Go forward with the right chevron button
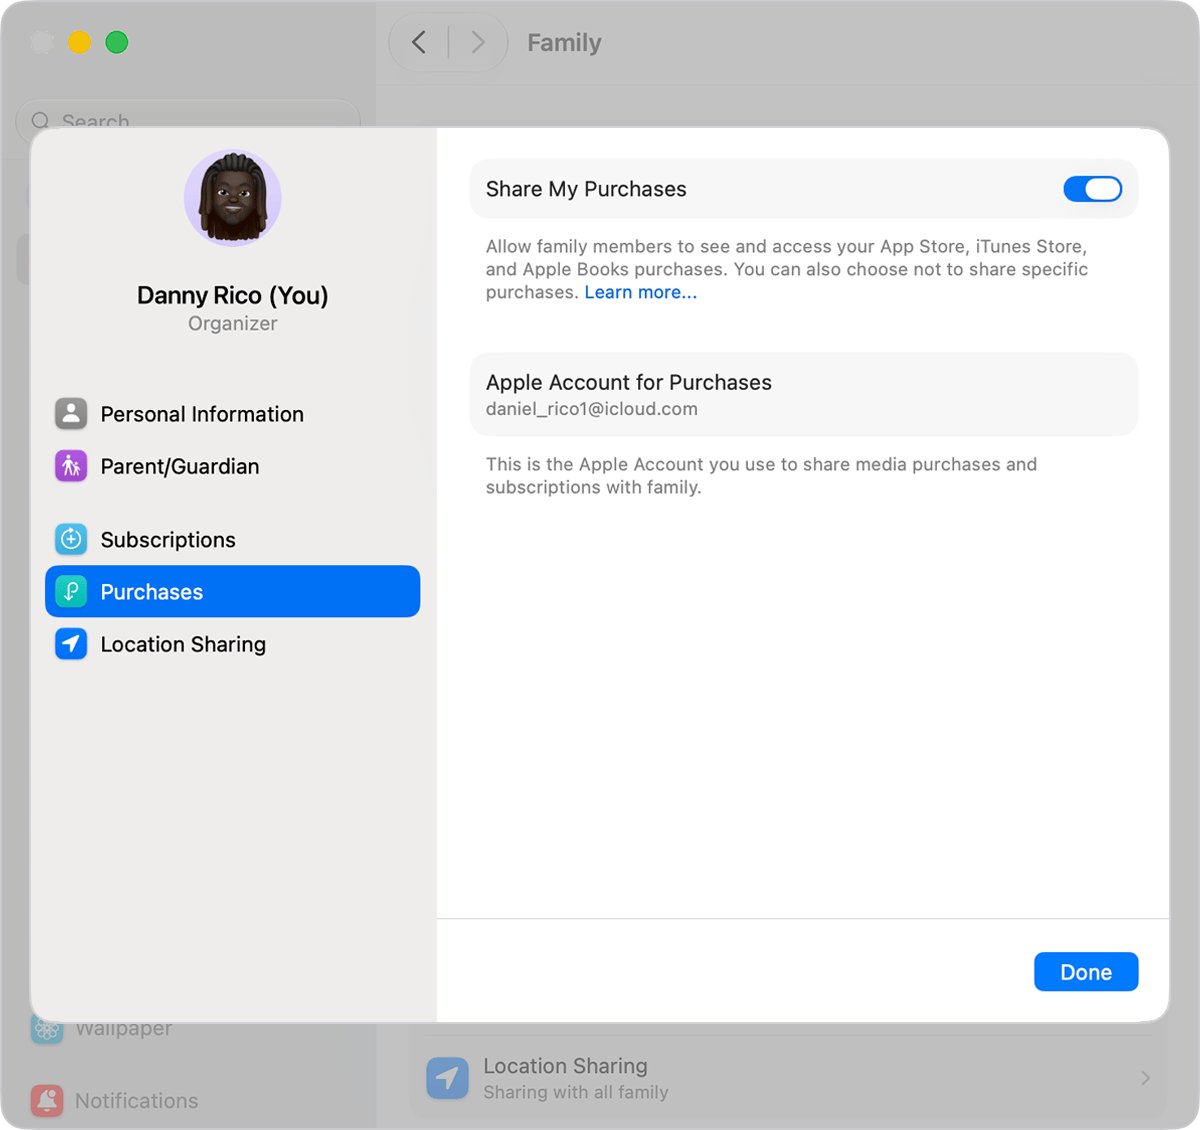 478,42
